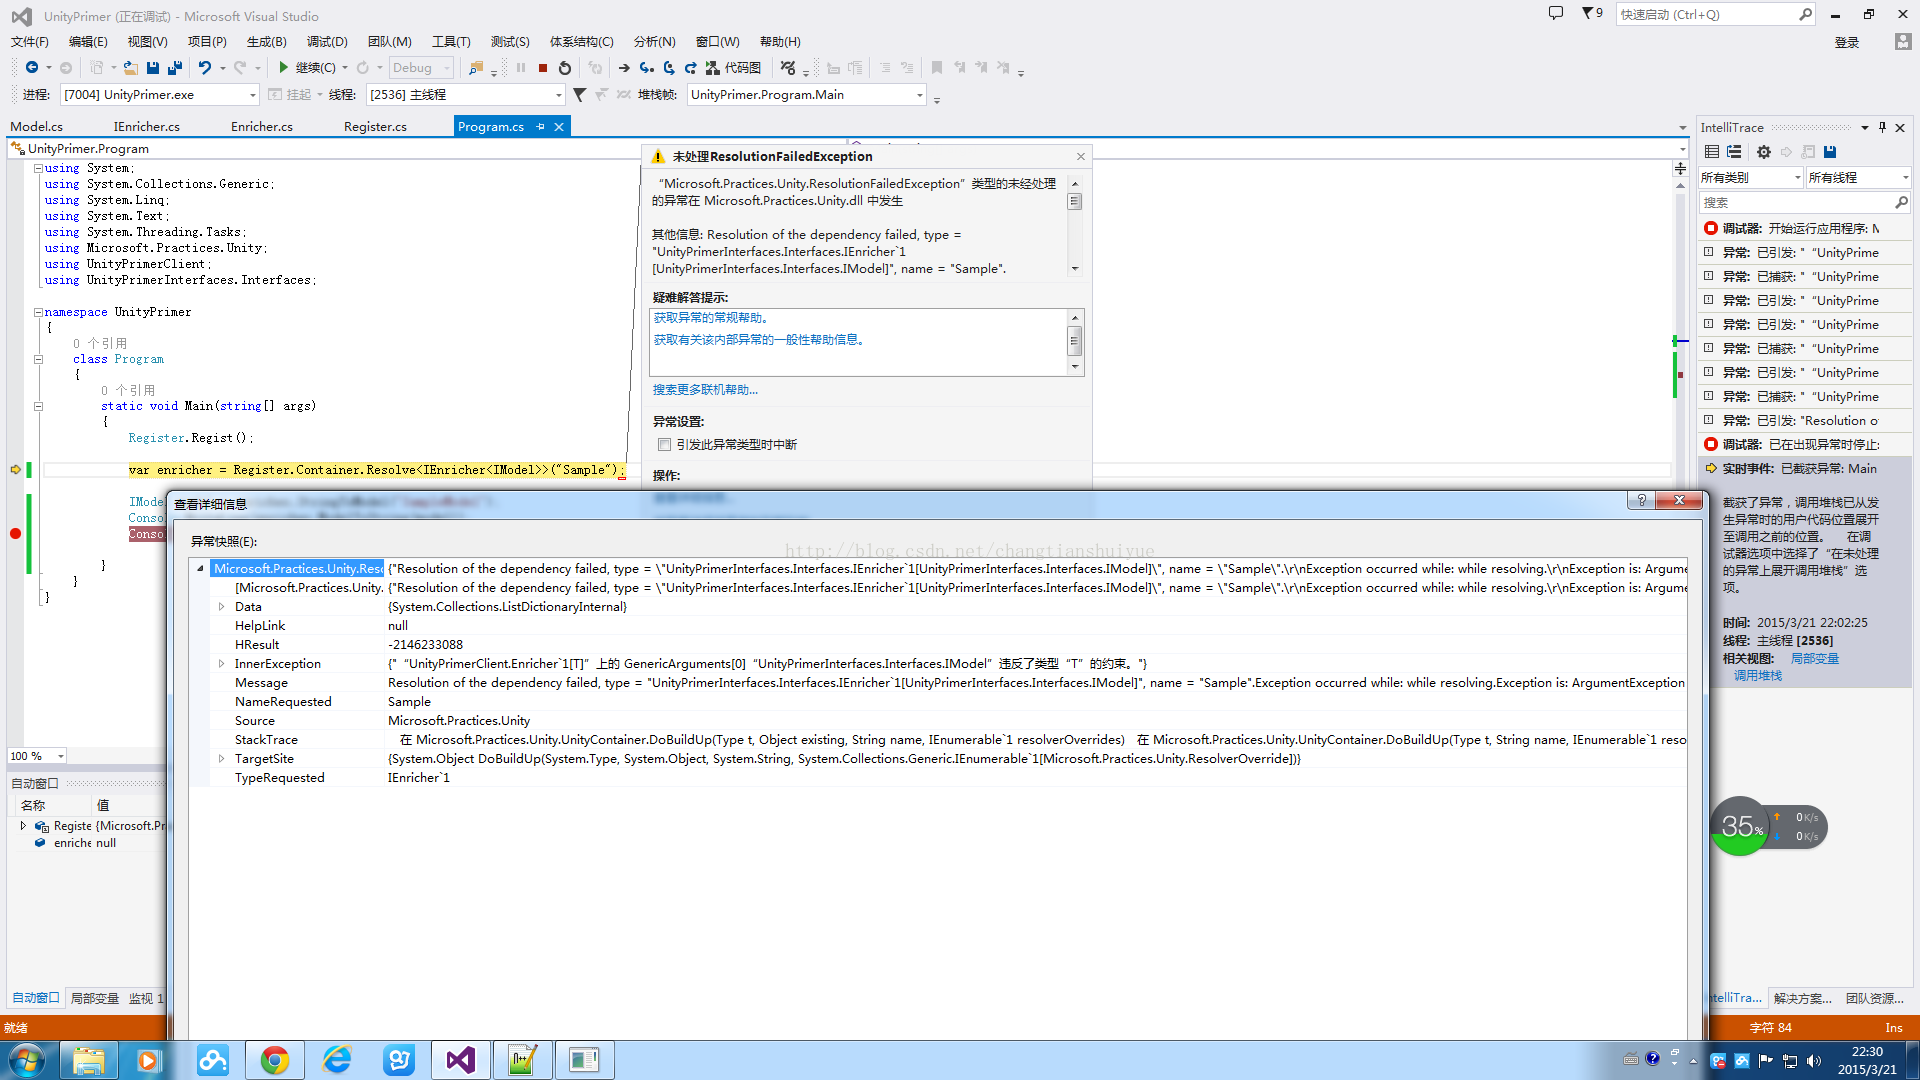Navigate backward with the back arrow icon
This screenshot has width=1920, height=1080.
[32, 67]
